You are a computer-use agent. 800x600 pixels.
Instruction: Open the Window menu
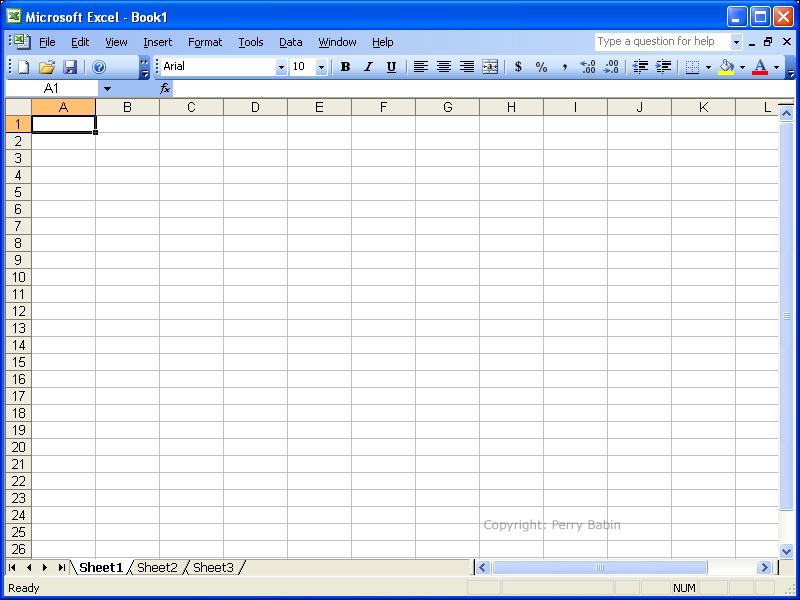(x=337, y=42)
